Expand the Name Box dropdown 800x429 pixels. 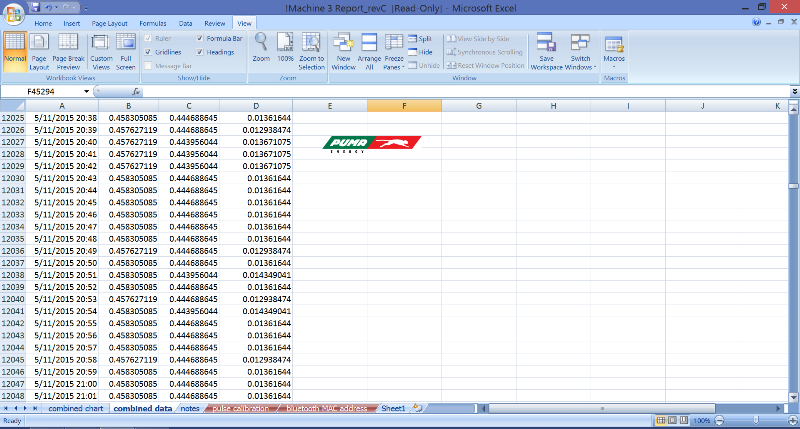coord(86,91)
